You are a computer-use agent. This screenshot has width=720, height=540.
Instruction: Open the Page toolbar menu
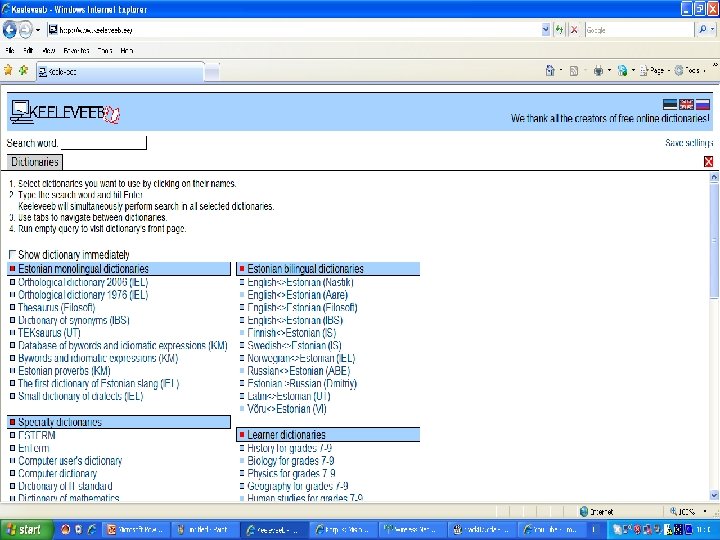655,71
